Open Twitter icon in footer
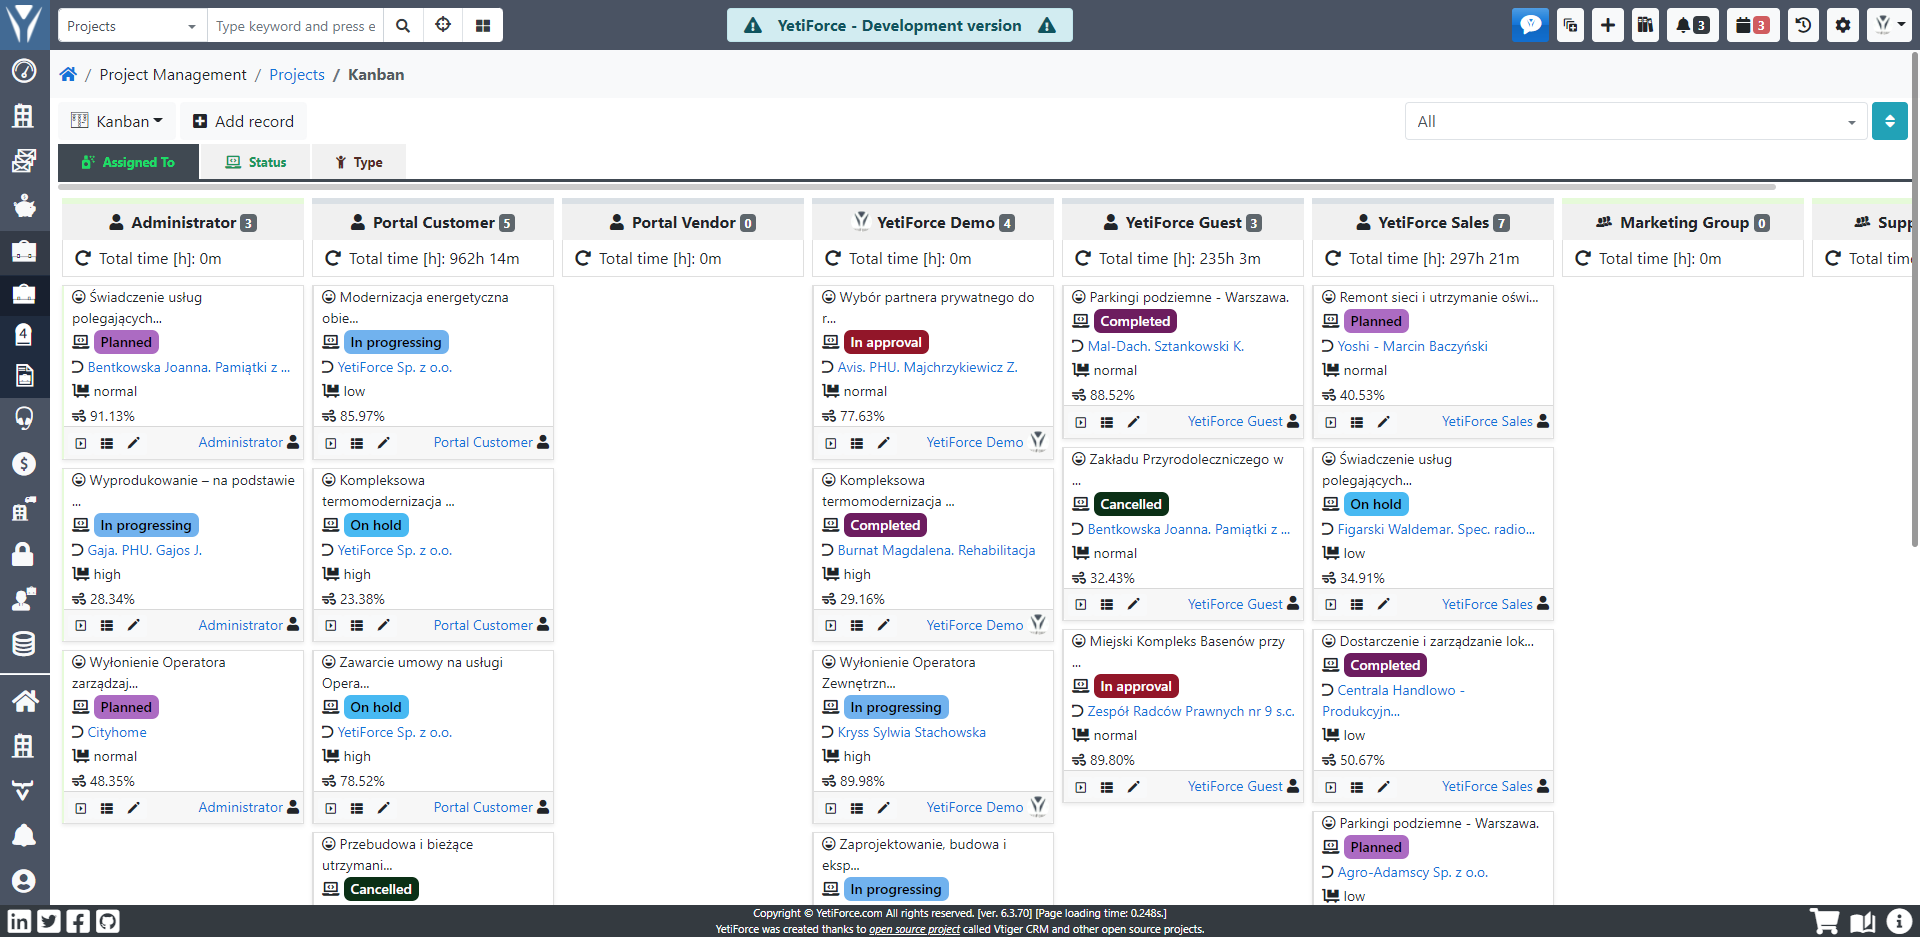Image resolution: width=1920 pixels, height=937 pixels. point(49,921)
